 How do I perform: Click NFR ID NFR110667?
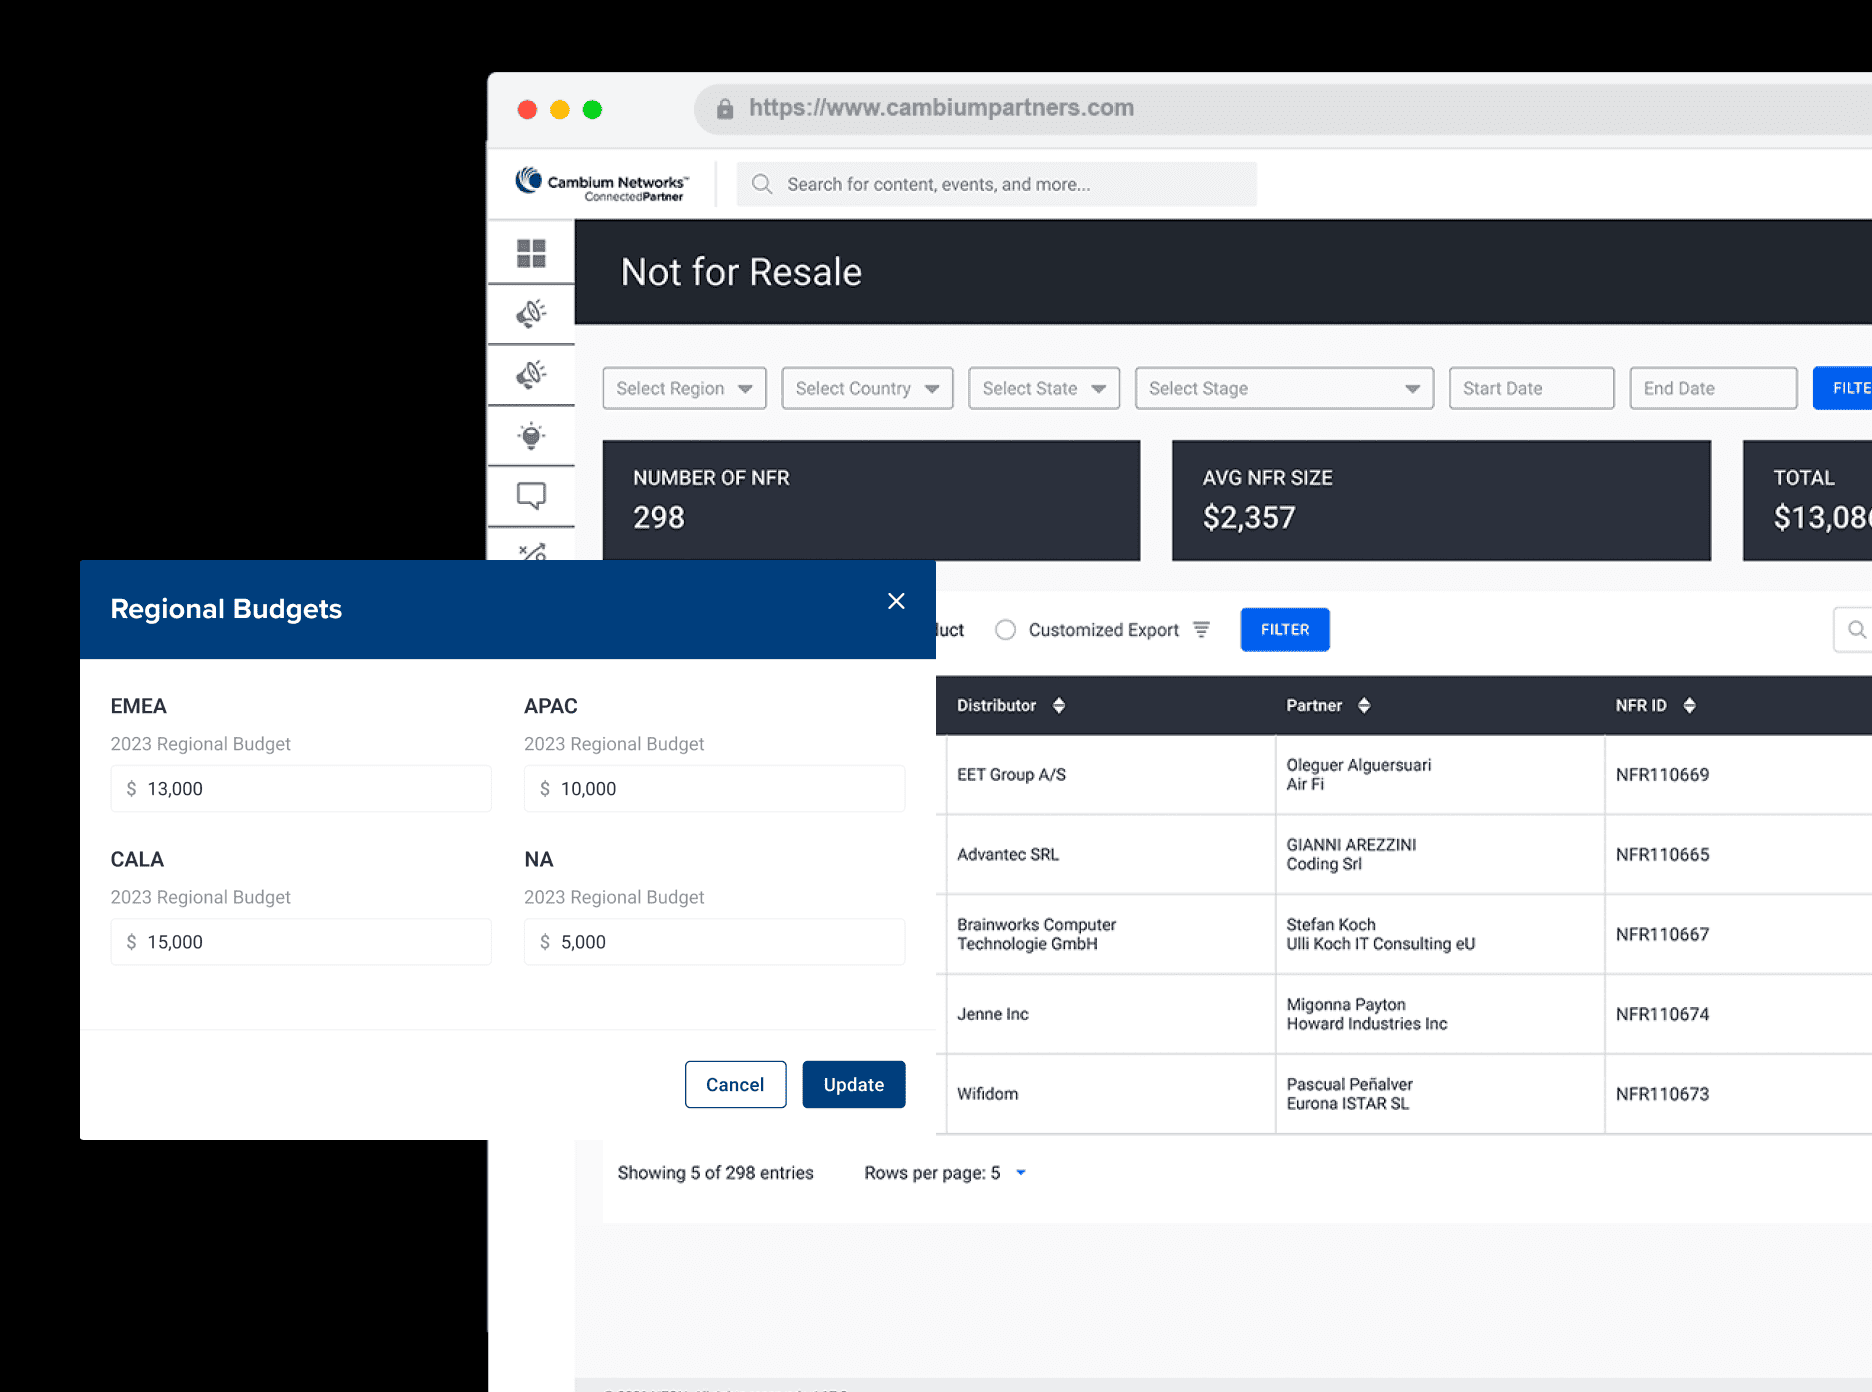tap(1662, 934)
